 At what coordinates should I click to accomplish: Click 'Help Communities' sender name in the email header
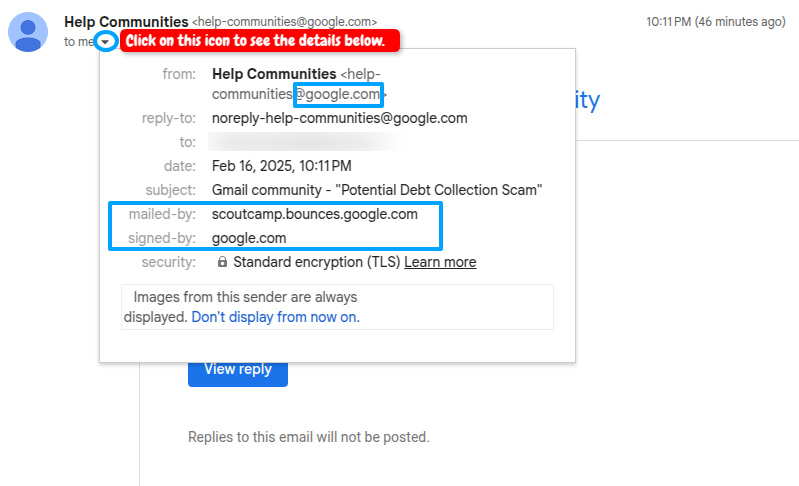click(x=125, y=21)
